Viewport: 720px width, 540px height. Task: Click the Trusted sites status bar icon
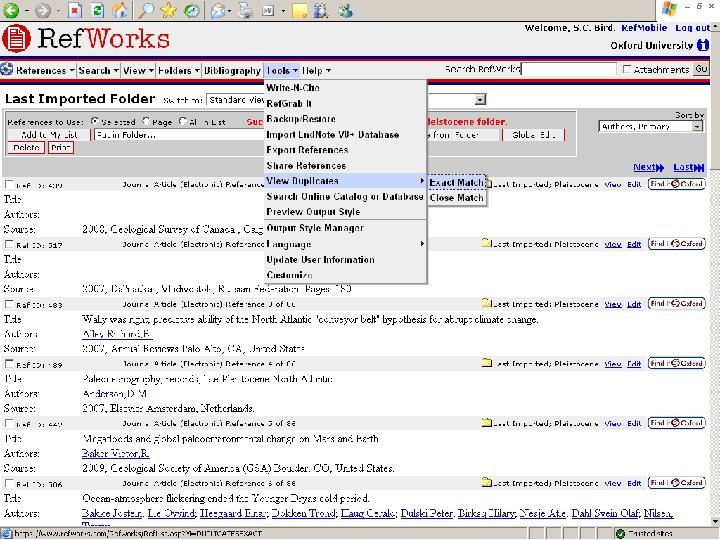click(620, 534)
